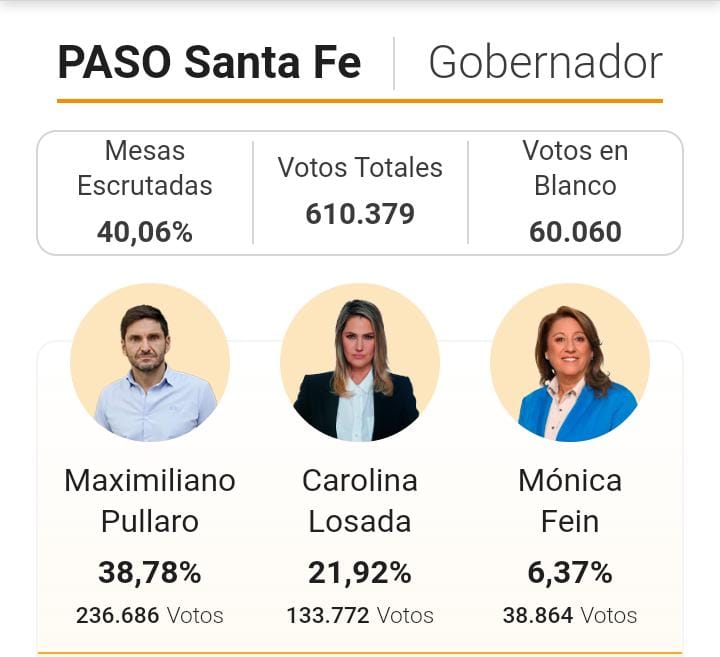Viewport: 720px width, 657px height.
Task: Select the 236.686 Votos count
Action: coord(150,615)
